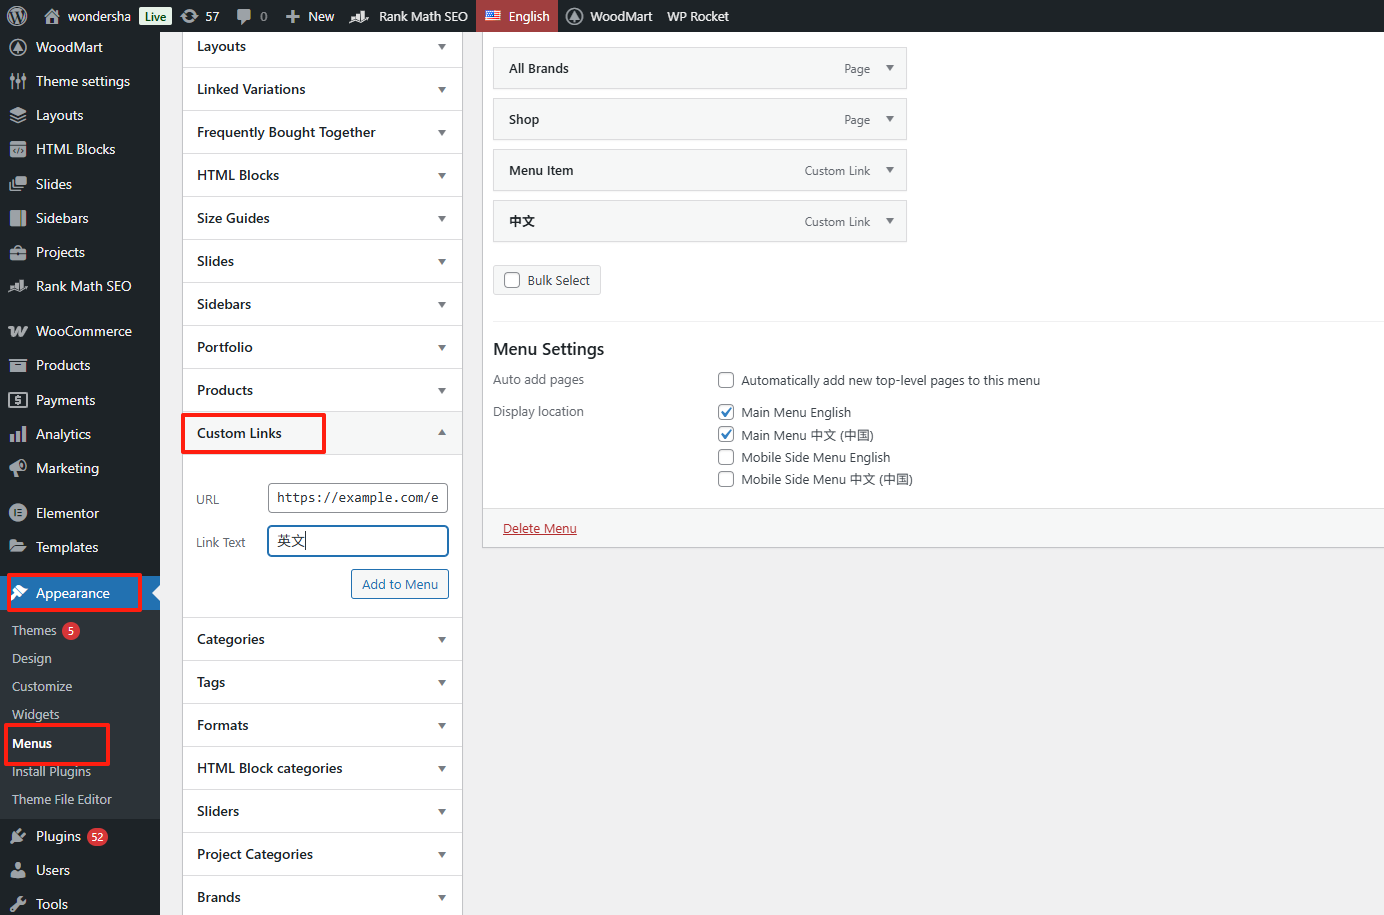Click the Plugins plug icon in the sidebar
Image resolution: width=1384 pixels, height=915 pixels.
coord(18,836)
